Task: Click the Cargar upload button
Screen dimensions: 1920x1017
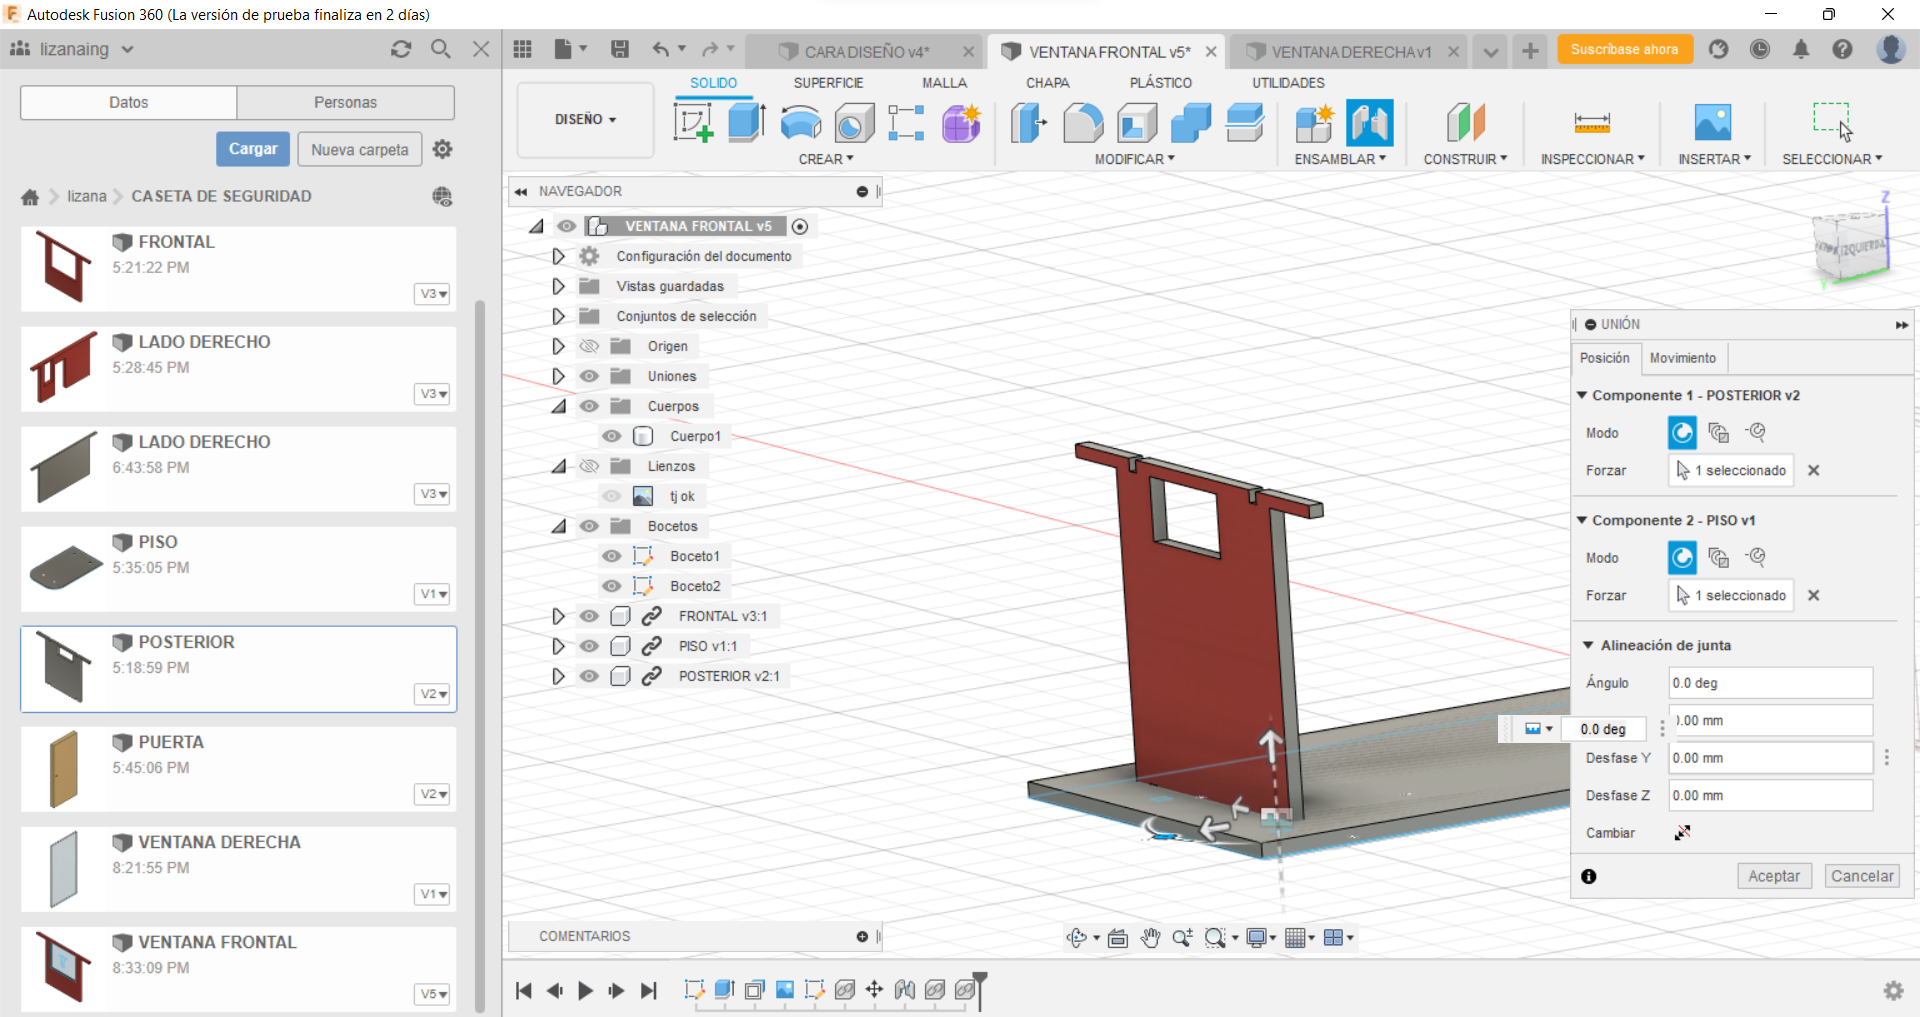Action: point(253,149)
